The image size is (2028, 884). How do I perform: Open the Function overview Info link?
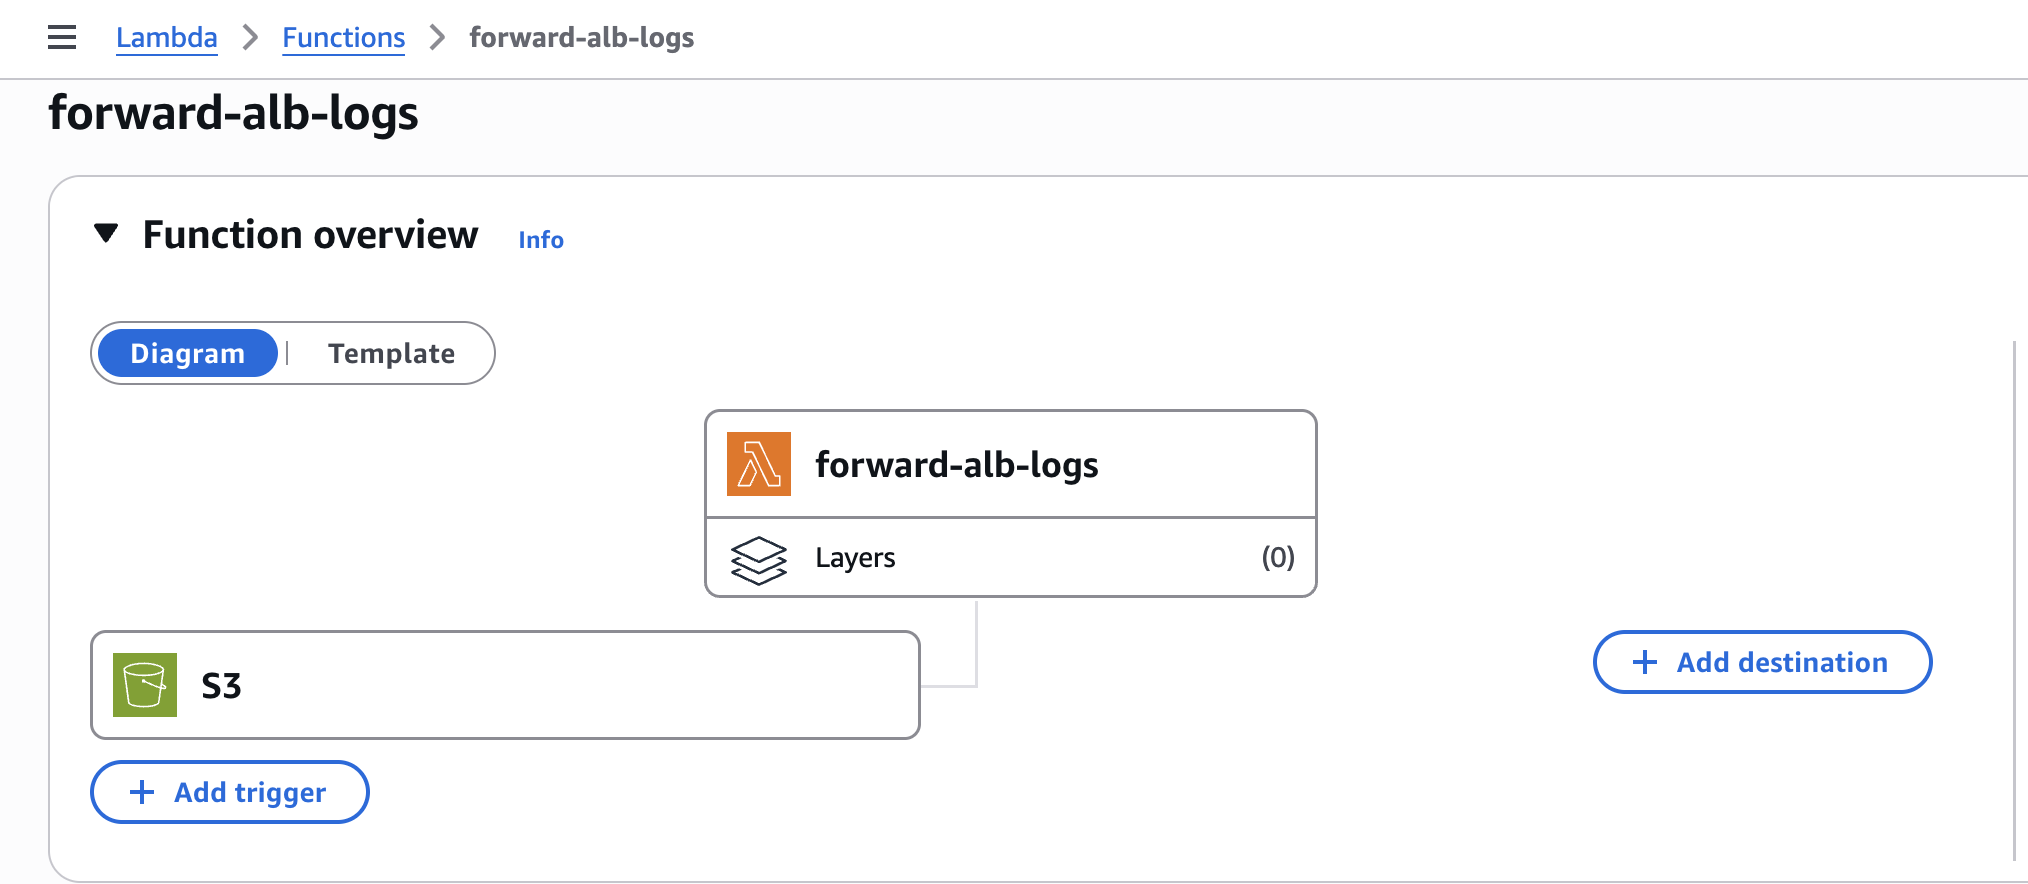[540, 239]
